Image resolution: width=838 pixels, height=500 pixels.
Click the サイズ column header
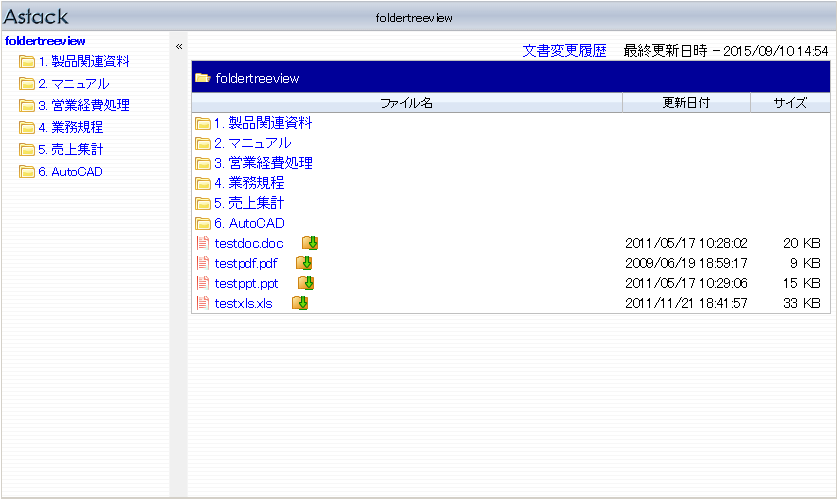pyautogui.click(x=790, y=103)
